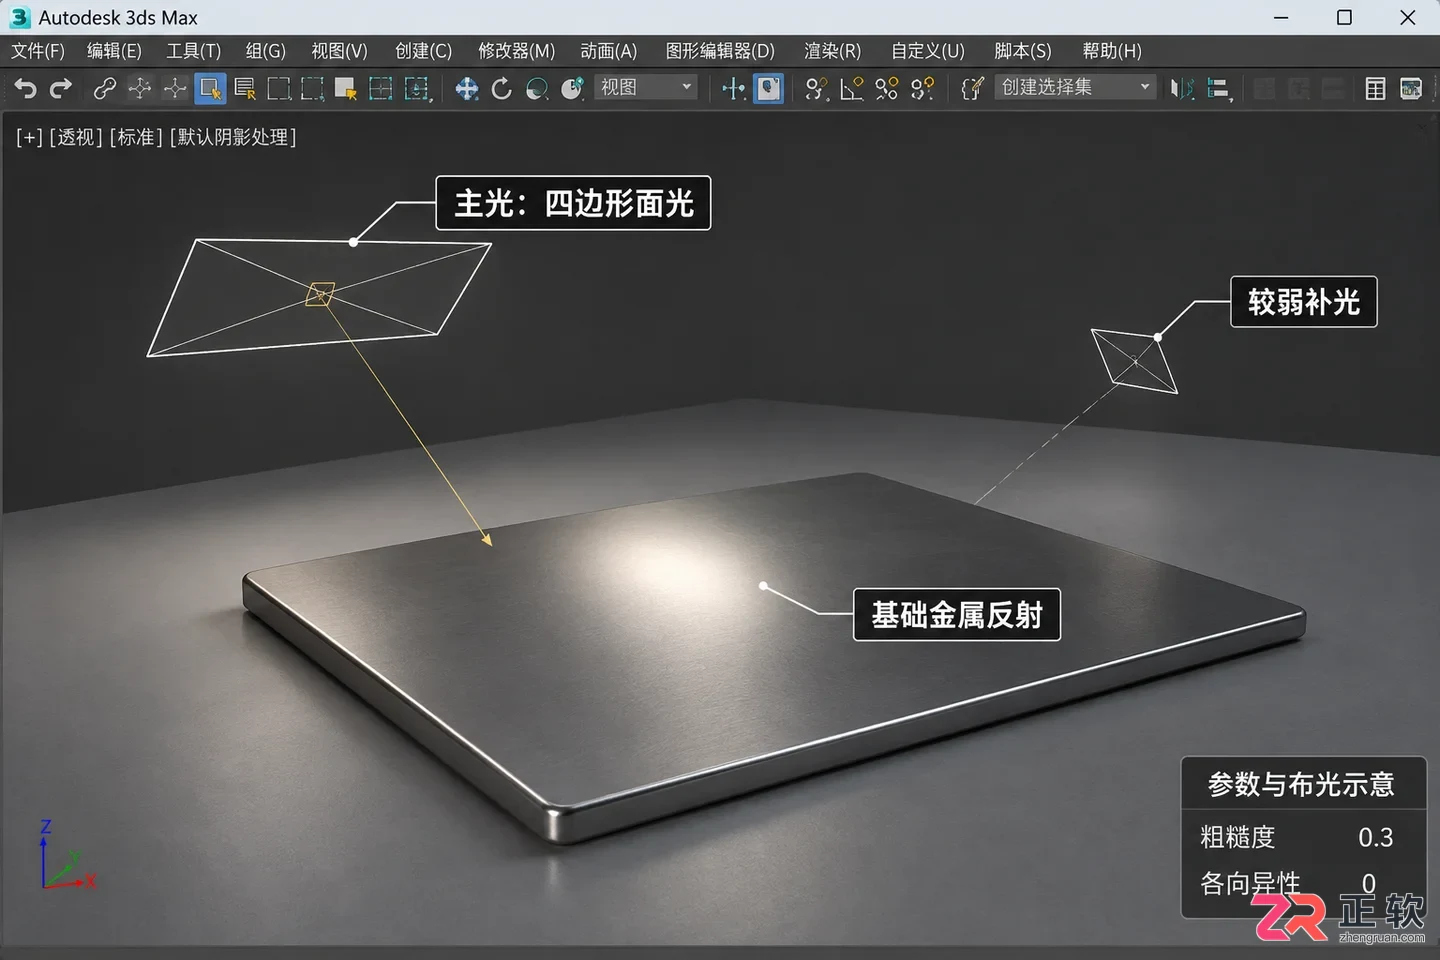Open the 图形编辑器(D) menu
This screenshot has width=1440, height=960.
pyautogui.click(x=720, y=51)
